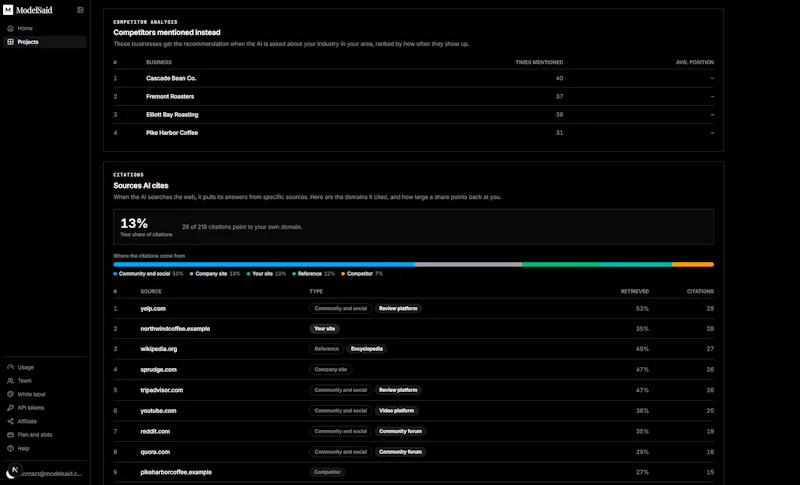
Task: Click the Affiliate share icon
Action: pyautogui.click(x=10, y=421)
